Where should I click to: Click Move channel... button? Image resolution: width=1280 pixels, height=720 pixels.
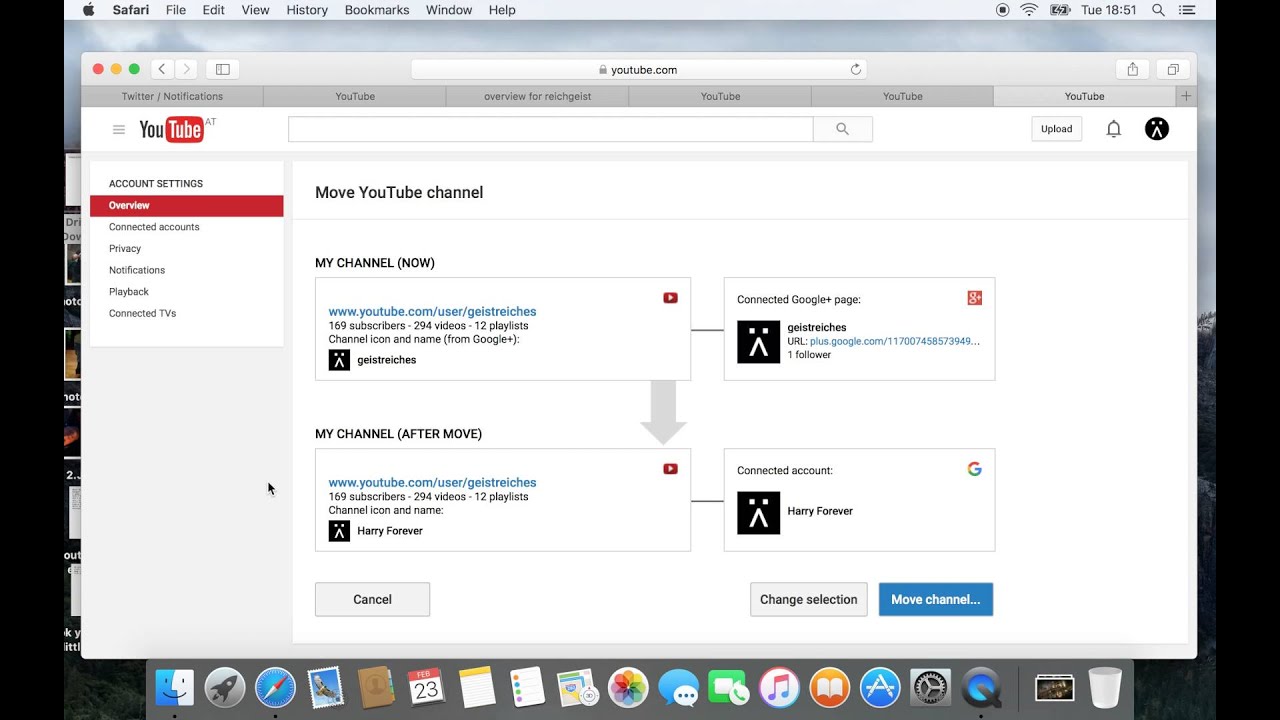(936, 599)
